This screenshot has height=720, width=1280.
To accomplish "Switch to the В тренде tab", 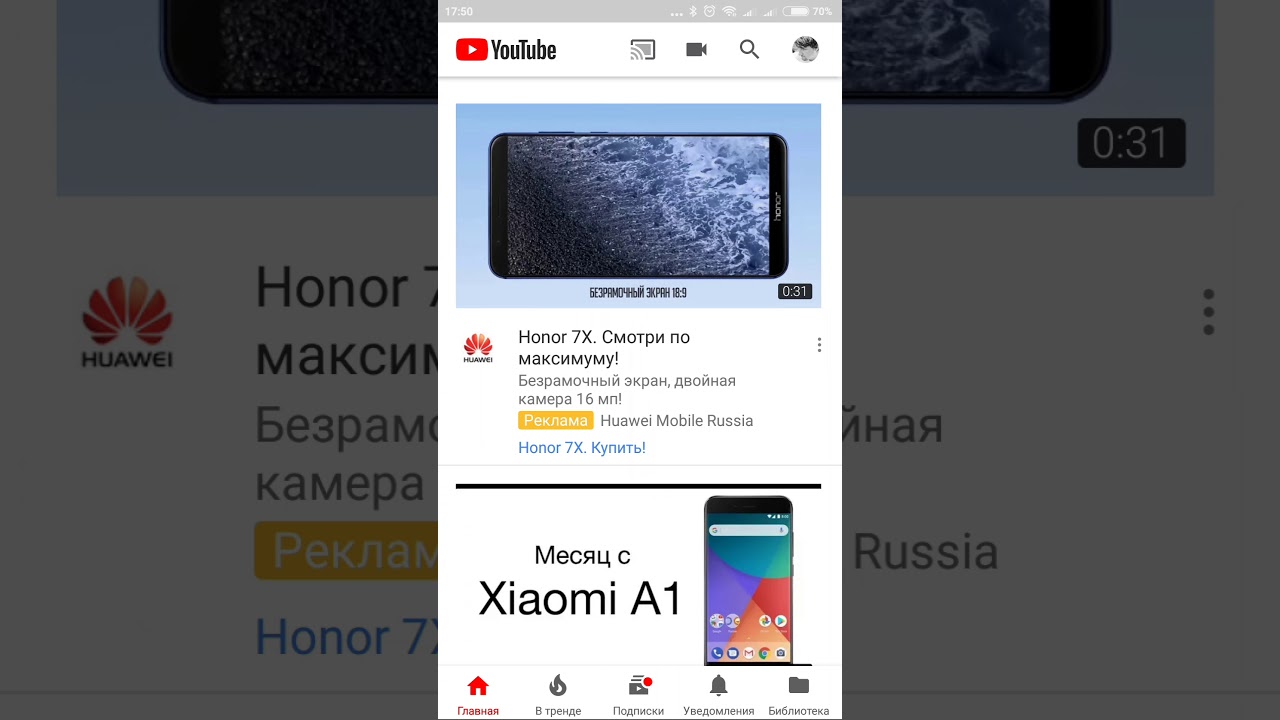I will tap(558, 695).
